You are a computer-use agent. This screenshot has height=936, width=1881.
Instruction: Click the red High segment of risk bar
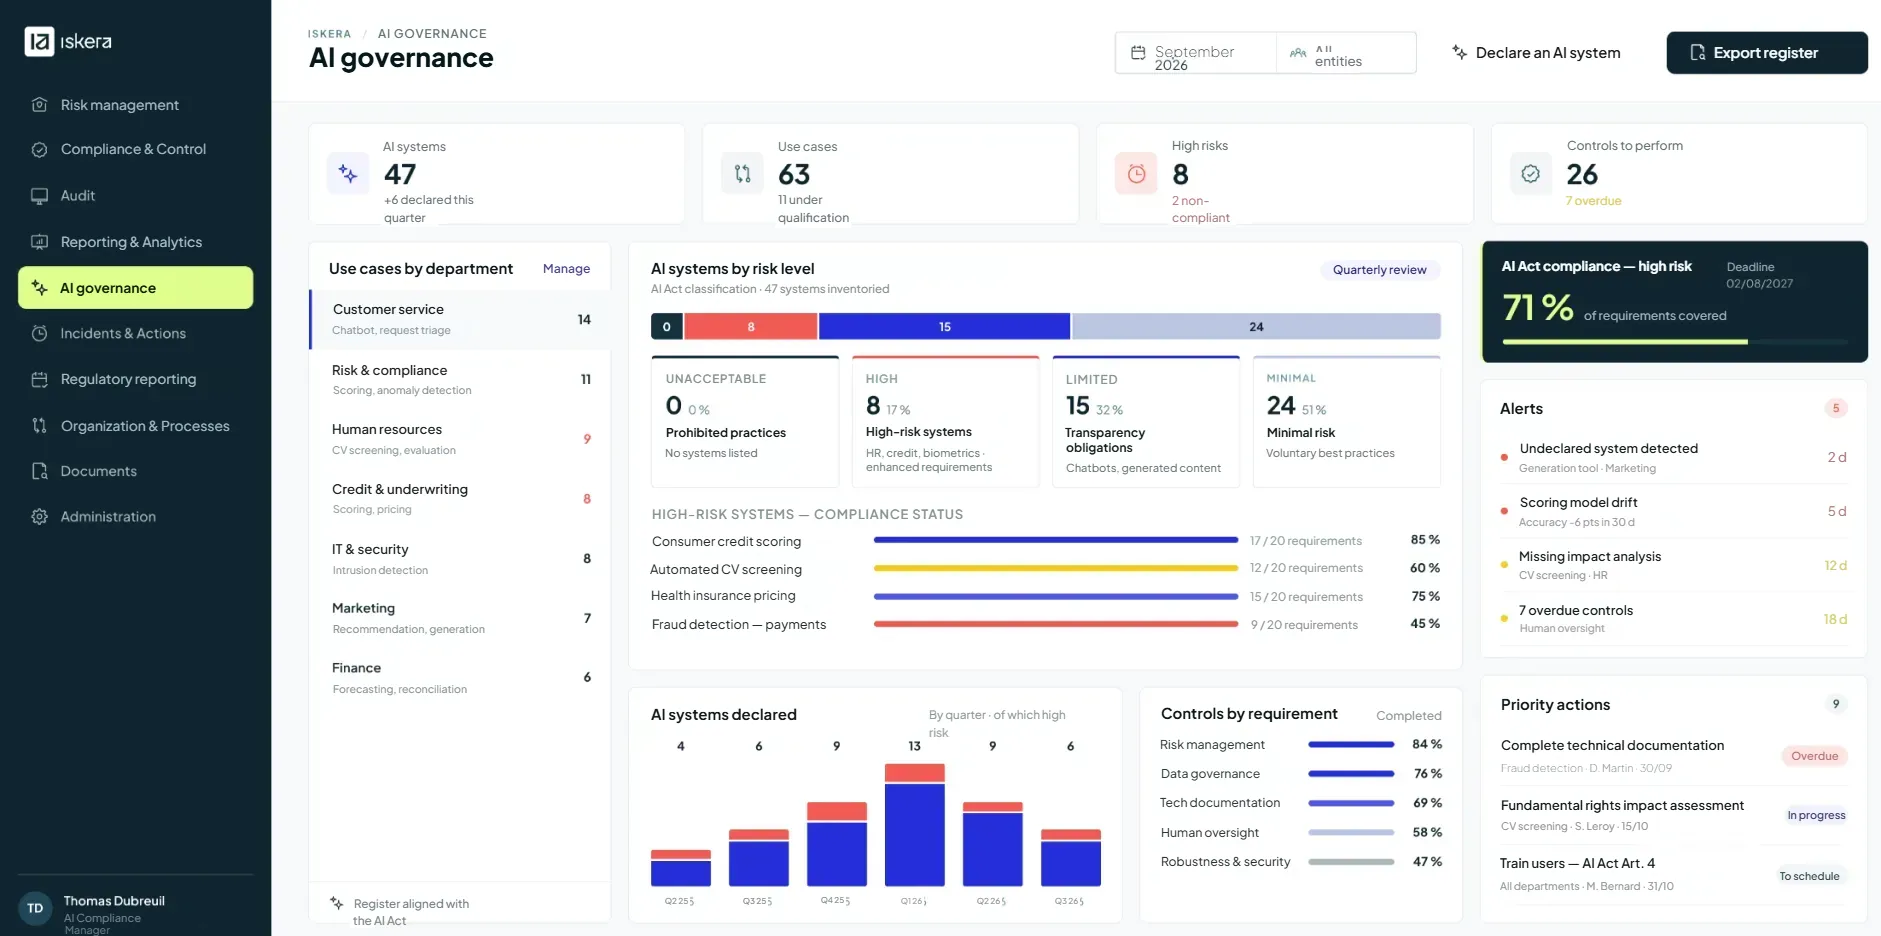tap(751, 327)
